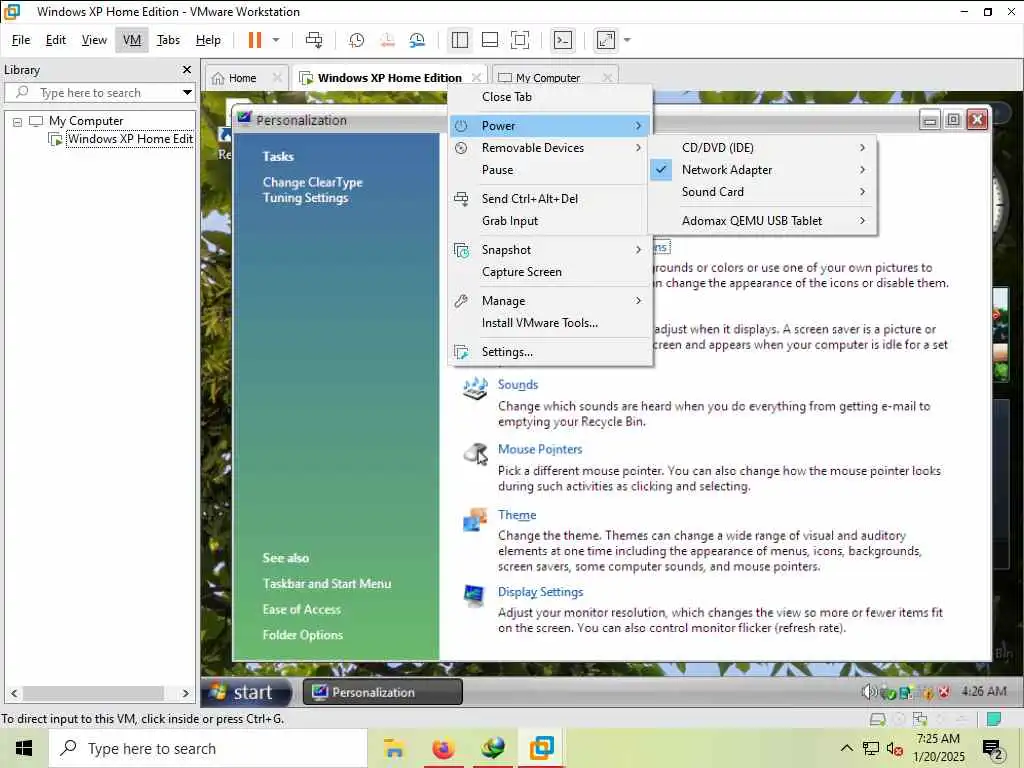Switch to the Home tab
Image resolution: width=1024 pixels, height=768 pixels.
pyautogui.click(x=242, y=78)
